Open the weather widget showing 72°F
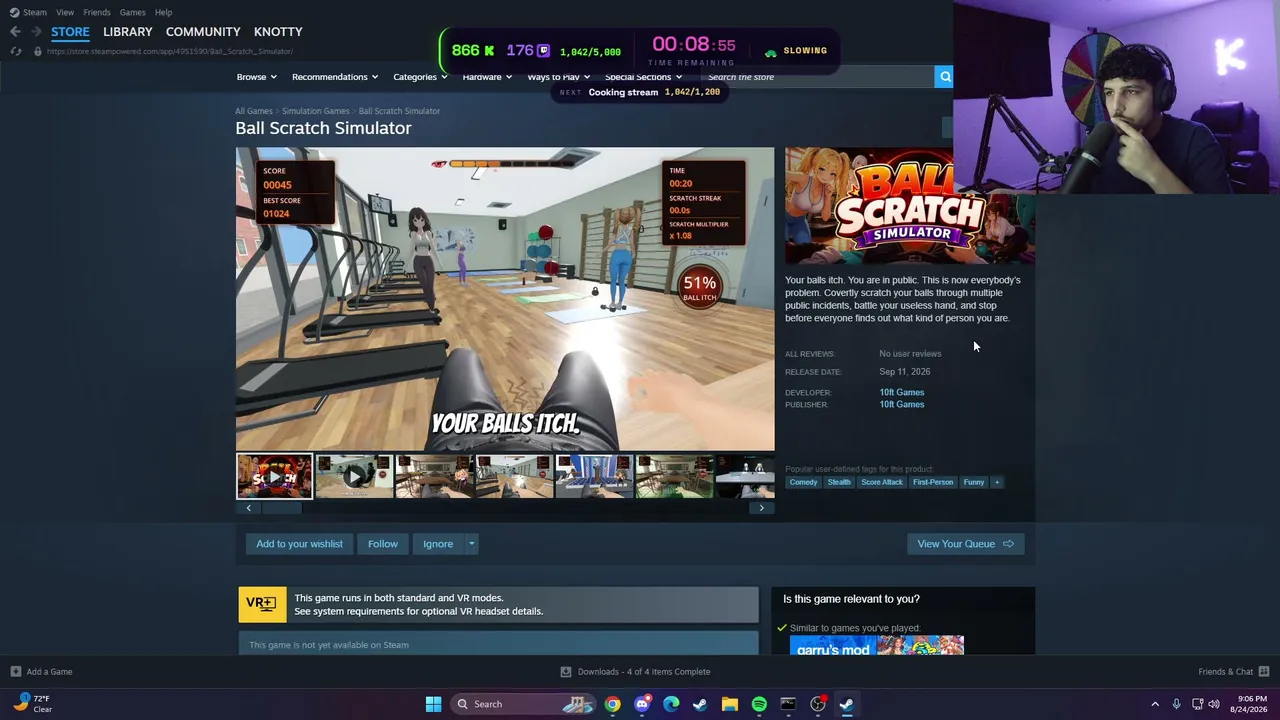Screen dimensions: 1280x720 click(32, 704)
